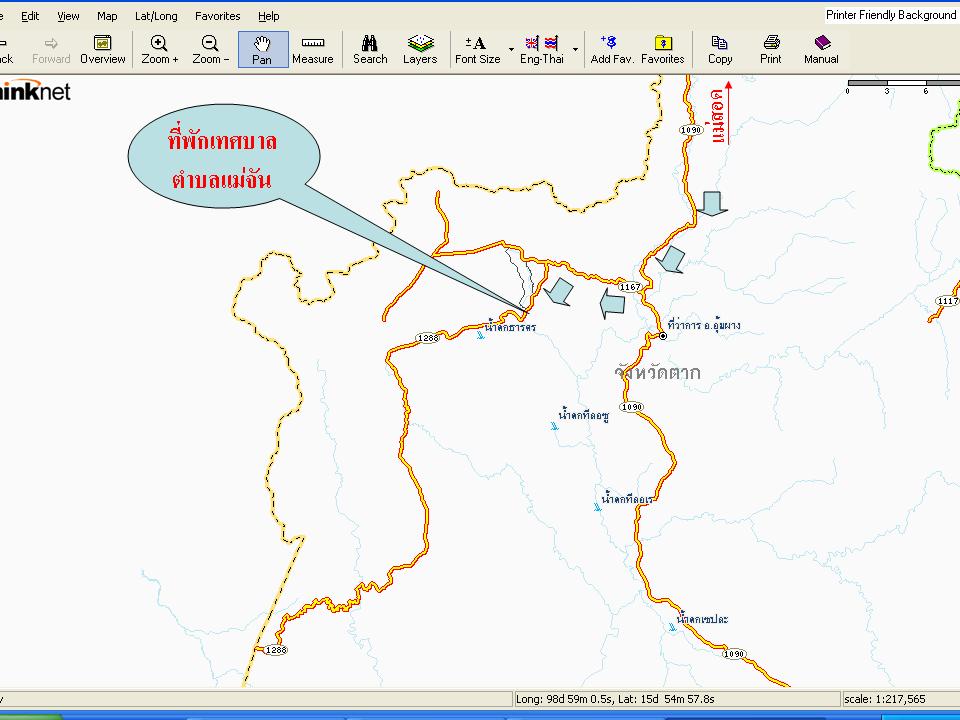The height and width of the screenshot is (720, 960).
Task: Copy the map using Copy icon
Action: [720, 49]
